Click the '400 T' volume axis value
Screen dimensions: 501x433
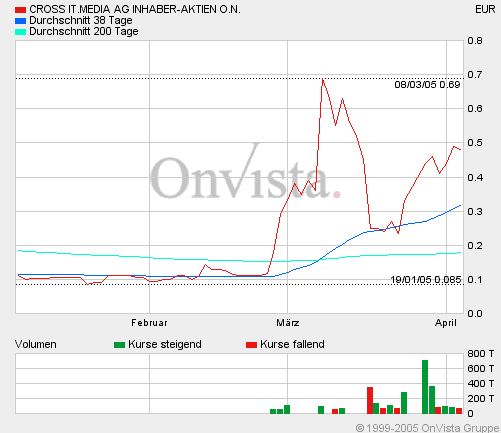click(481, 383)
